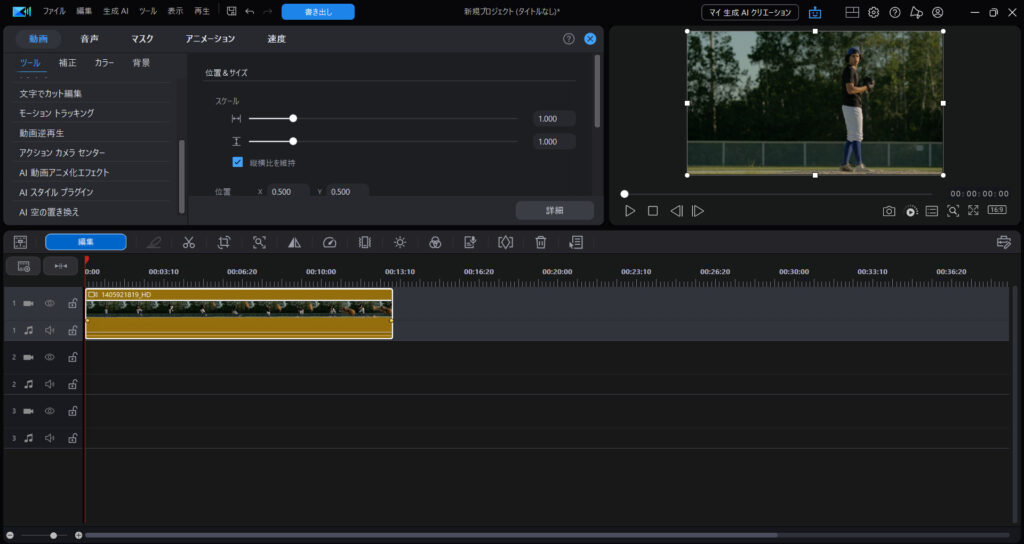Click the lighting adjustment sun icon
Screen dimensions: 1024x544
pyautogui.click(x=400, y=242)
